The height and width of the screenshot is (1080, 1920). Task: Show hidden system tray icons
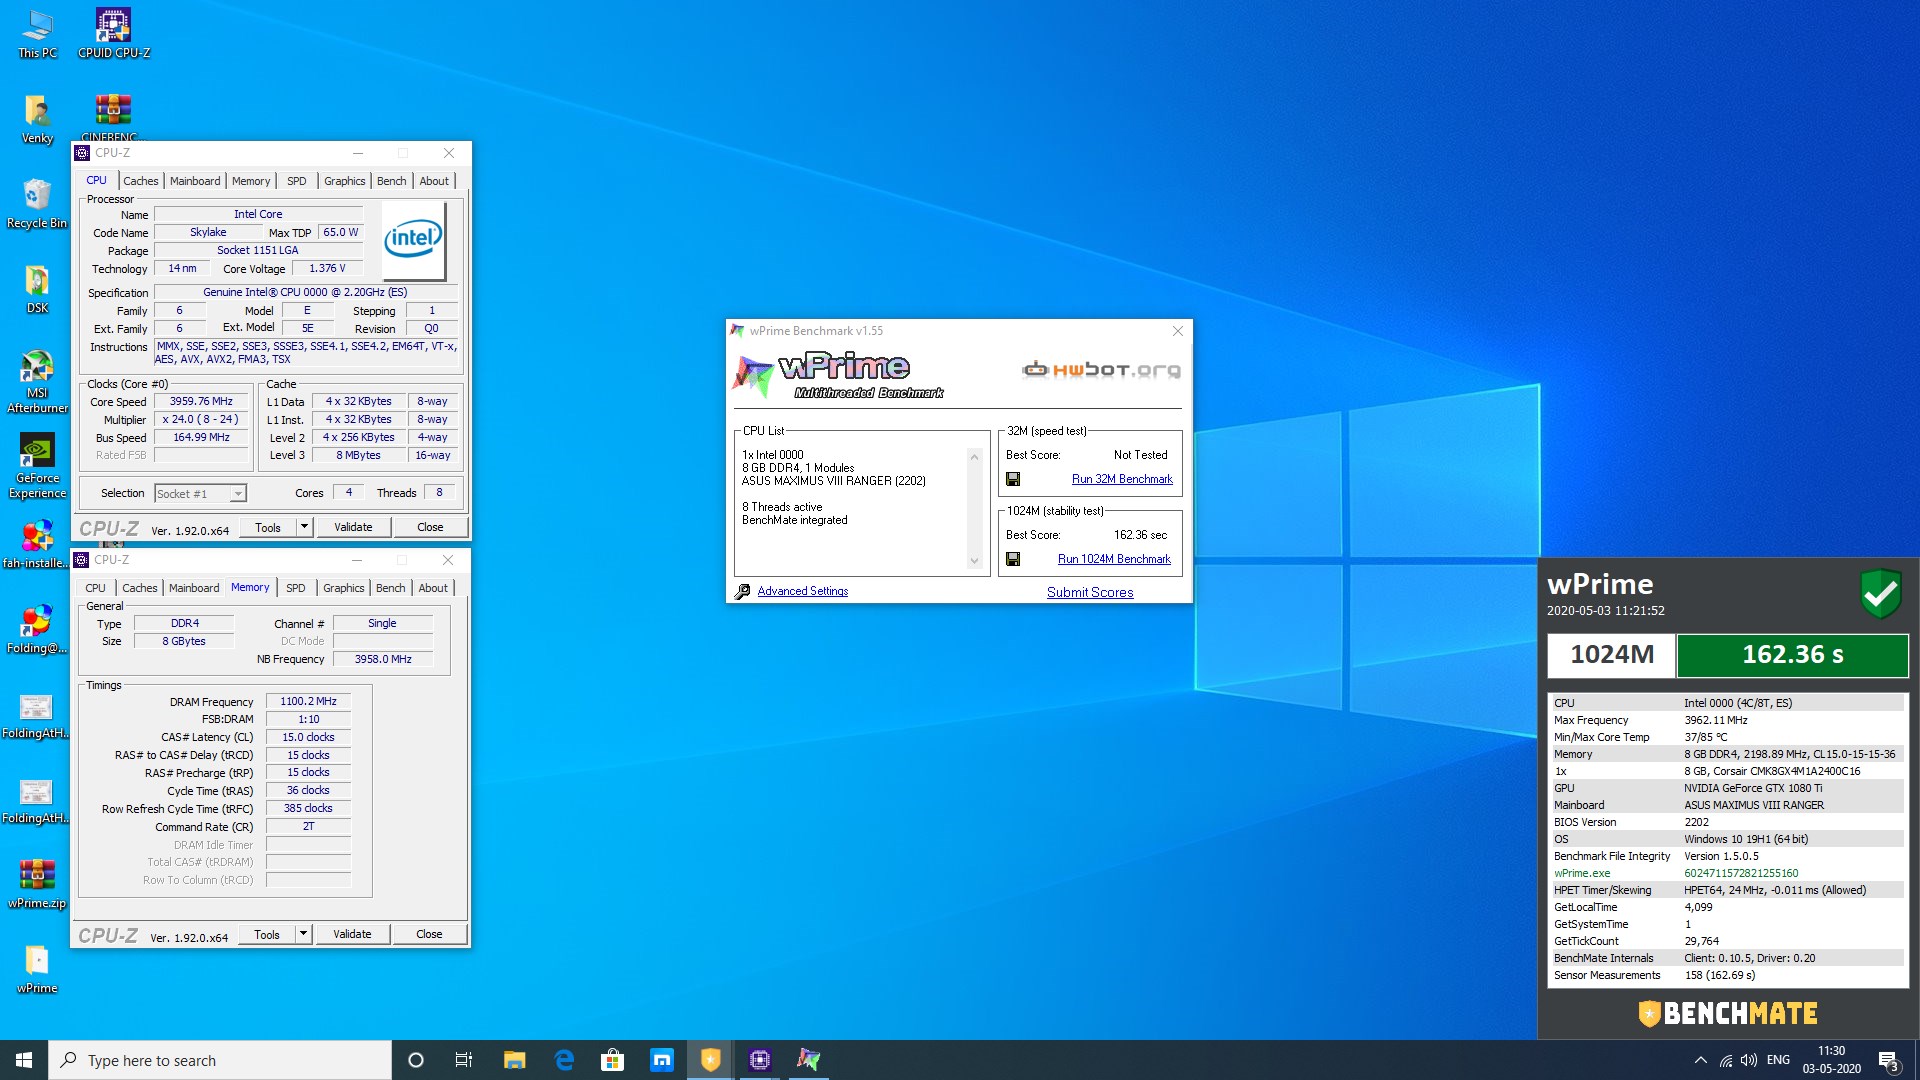(x=1700, y=1060)
